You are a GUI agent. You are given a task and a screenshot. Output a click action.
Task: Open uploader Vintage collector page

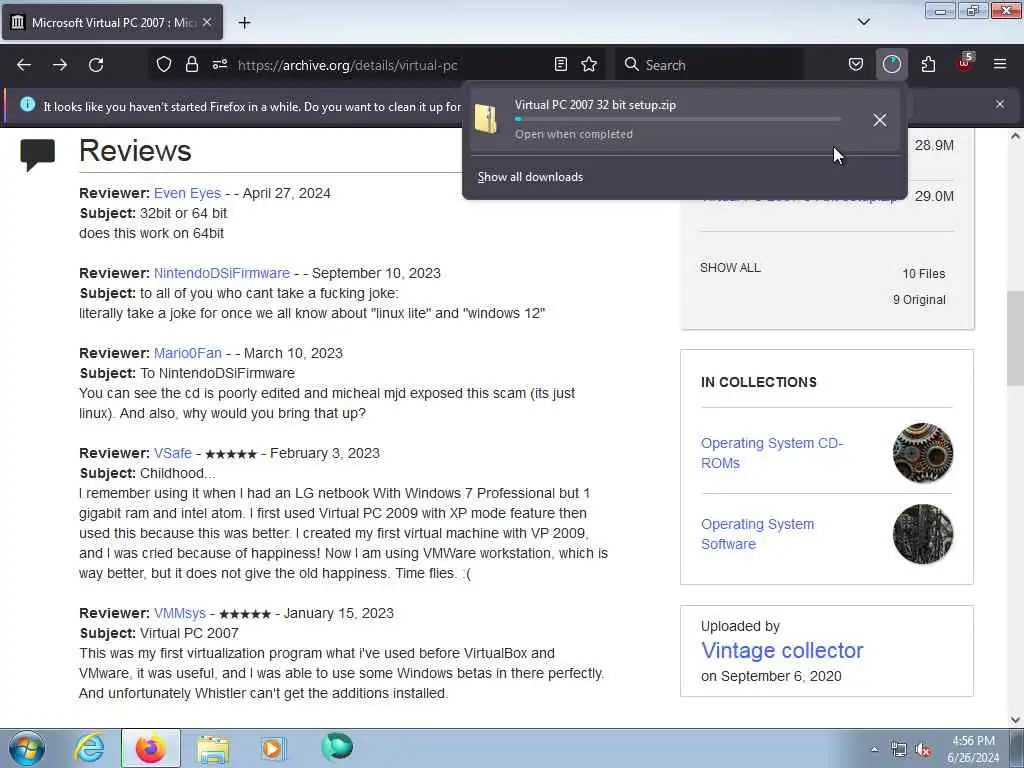tap(782, 650)
